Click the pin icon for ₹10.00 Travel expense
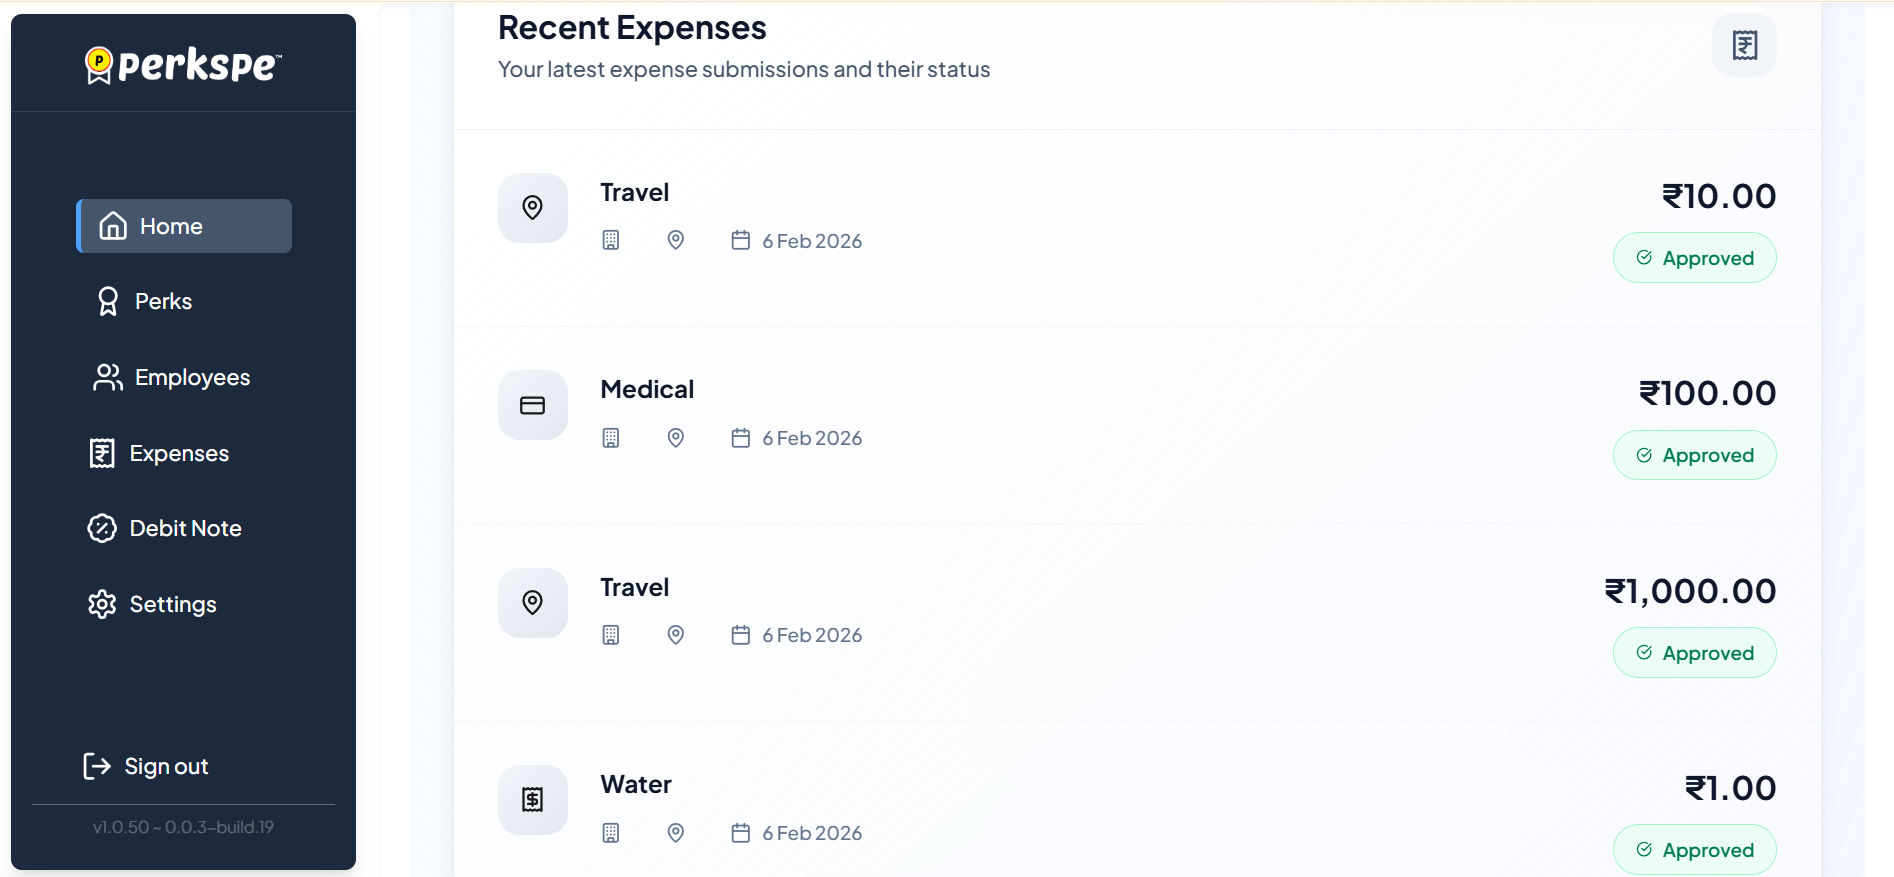 (532, 208)
